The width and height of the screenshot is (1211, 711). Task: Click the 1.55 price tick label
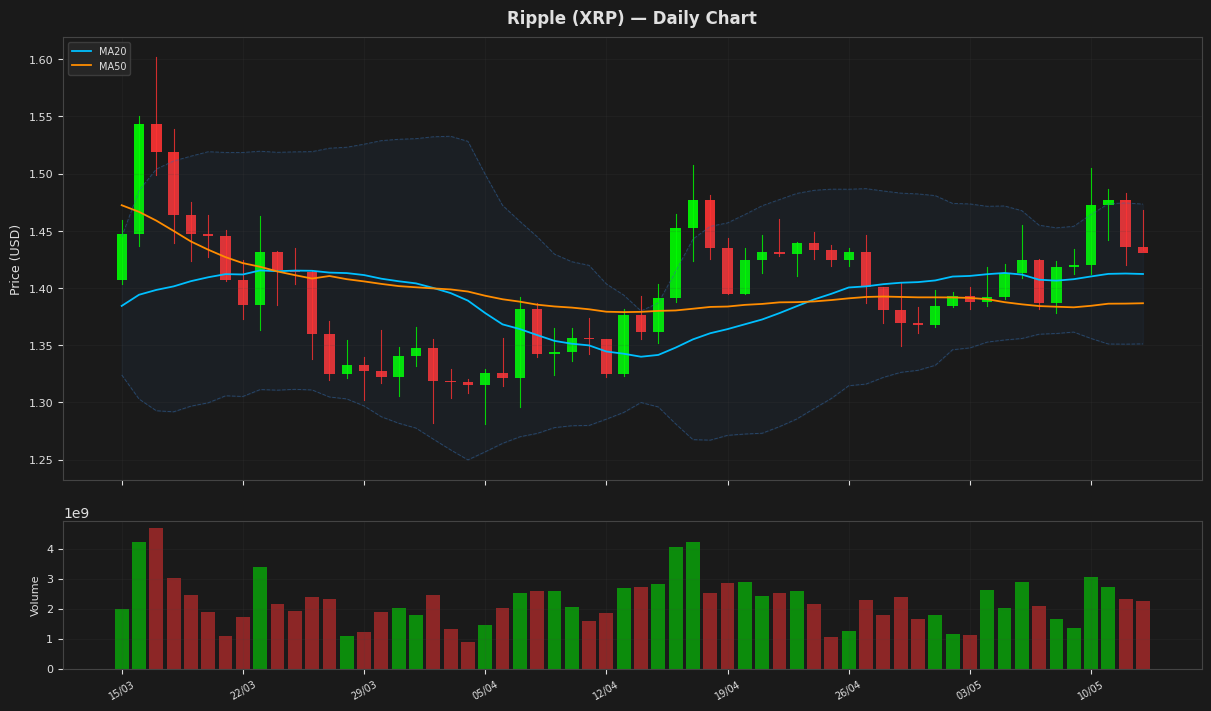click(x=40, y=117)
